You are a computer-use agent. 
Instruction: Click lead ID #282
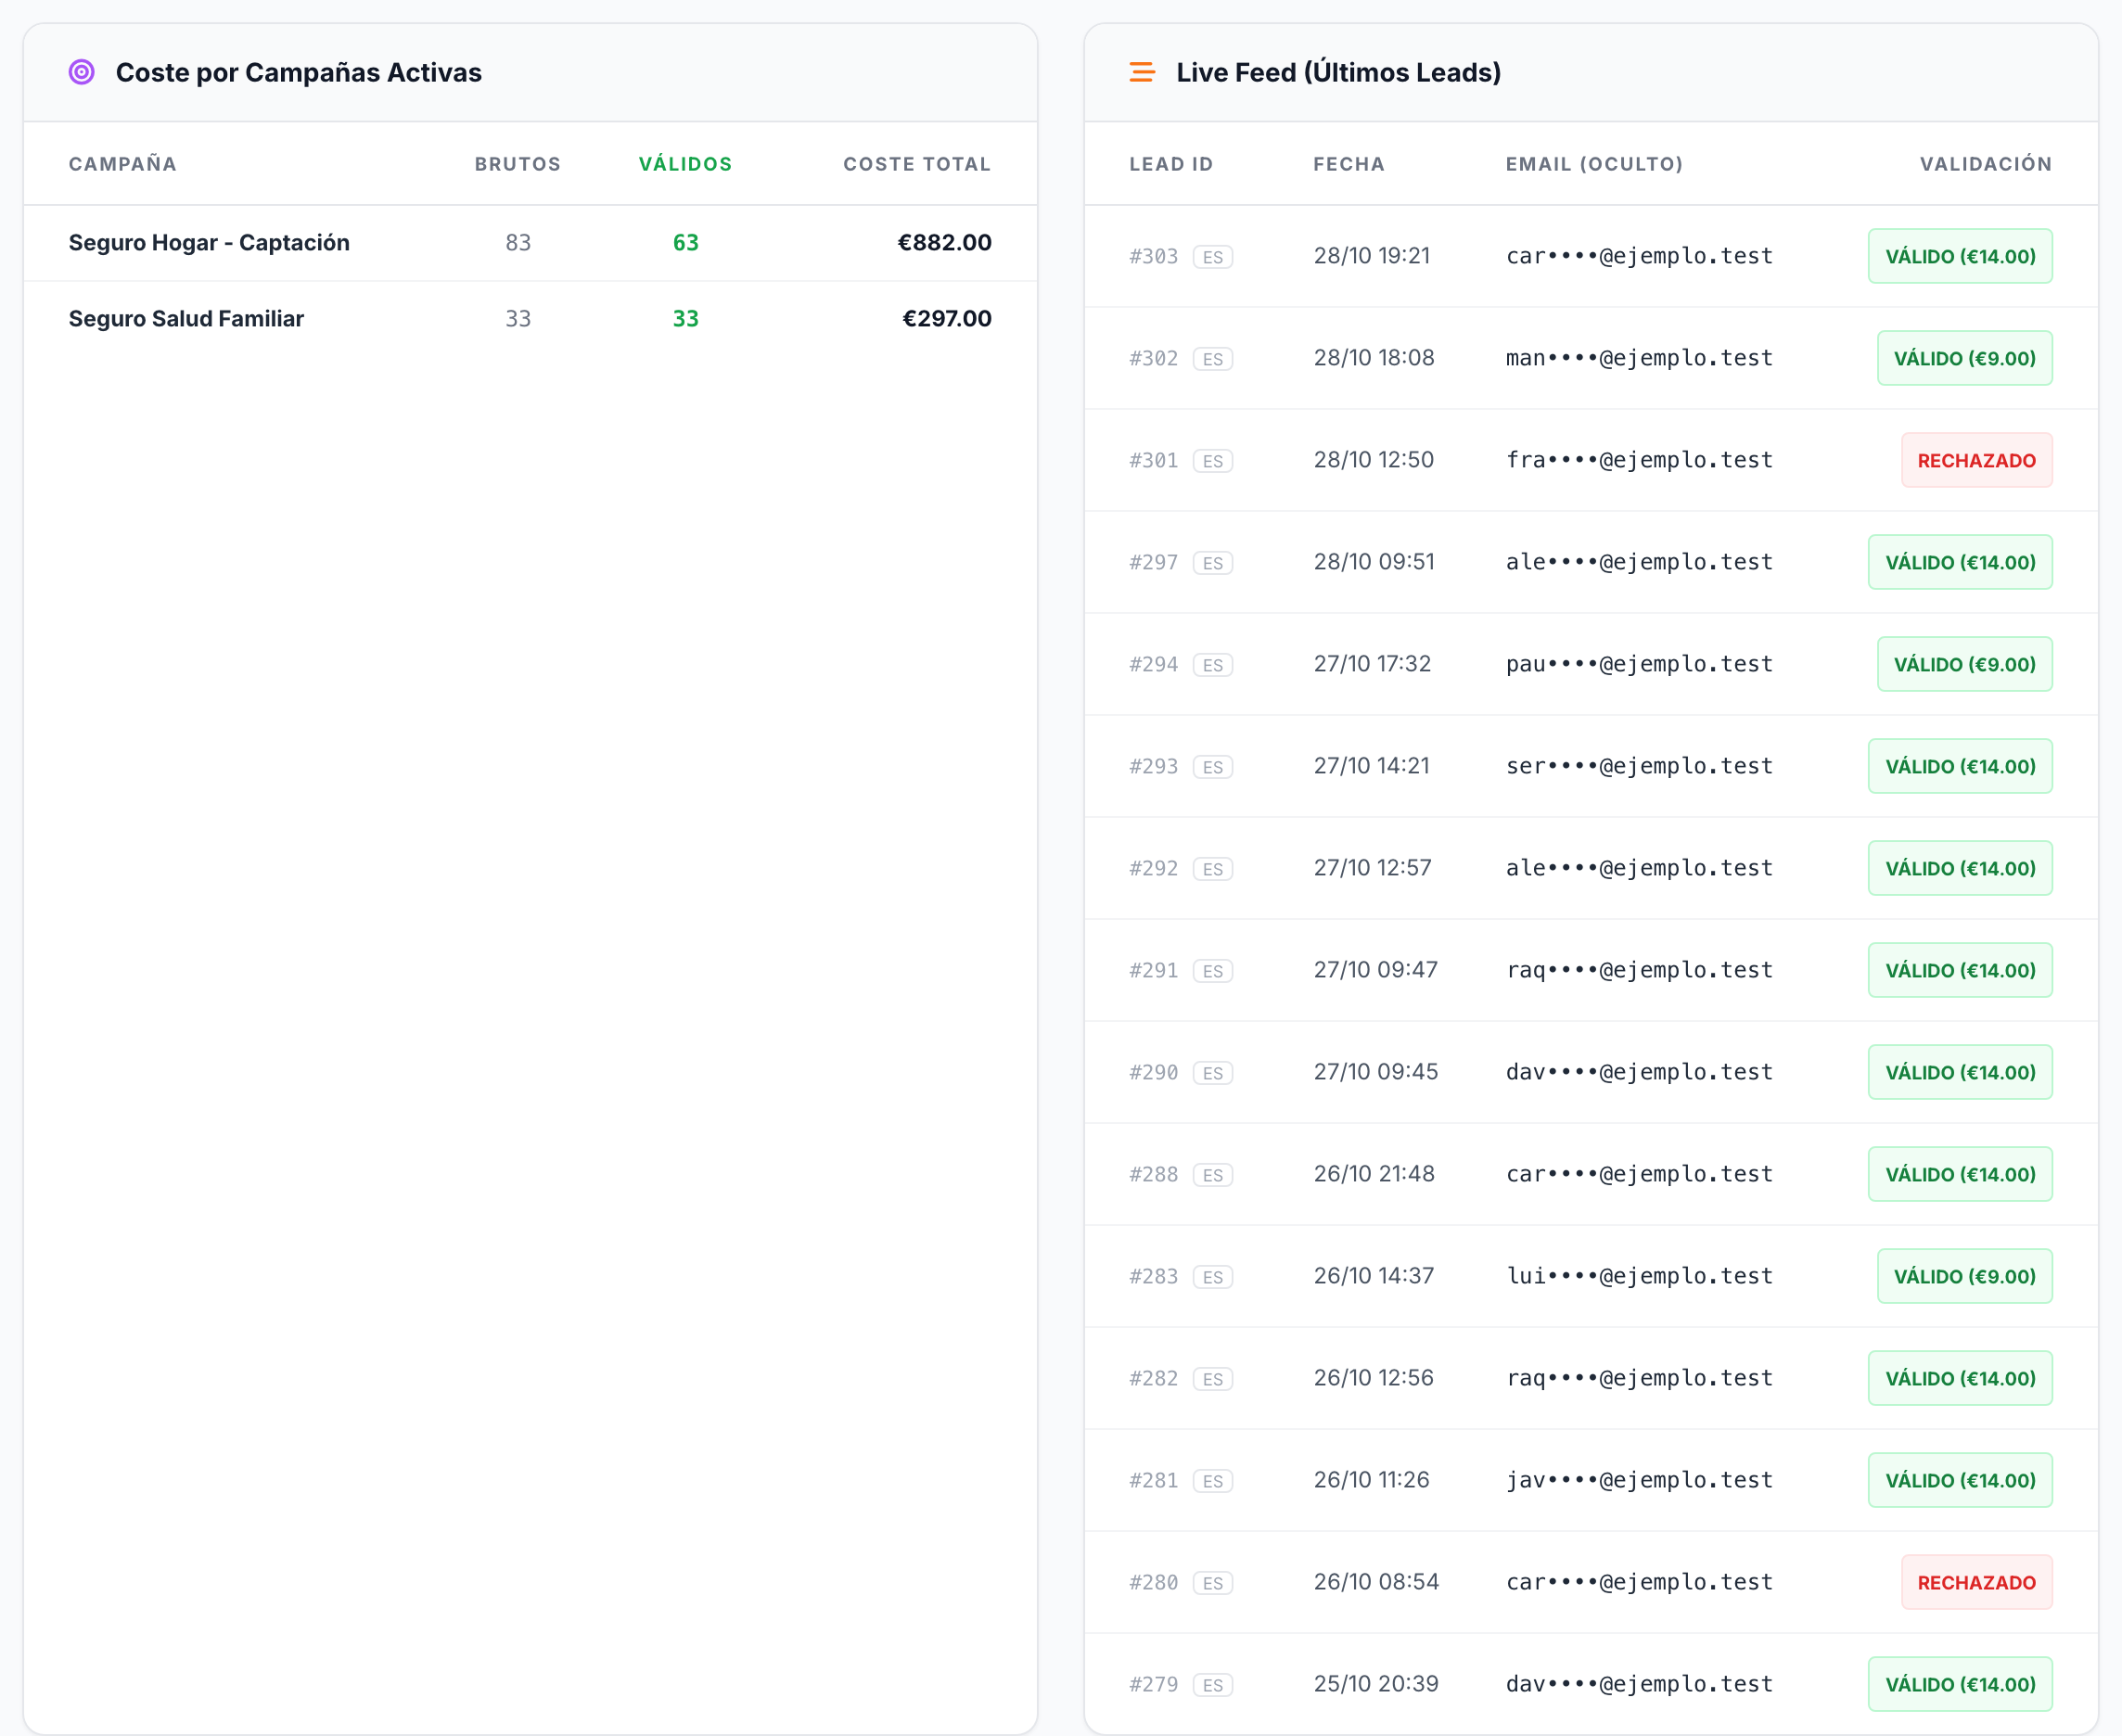1154,1378
